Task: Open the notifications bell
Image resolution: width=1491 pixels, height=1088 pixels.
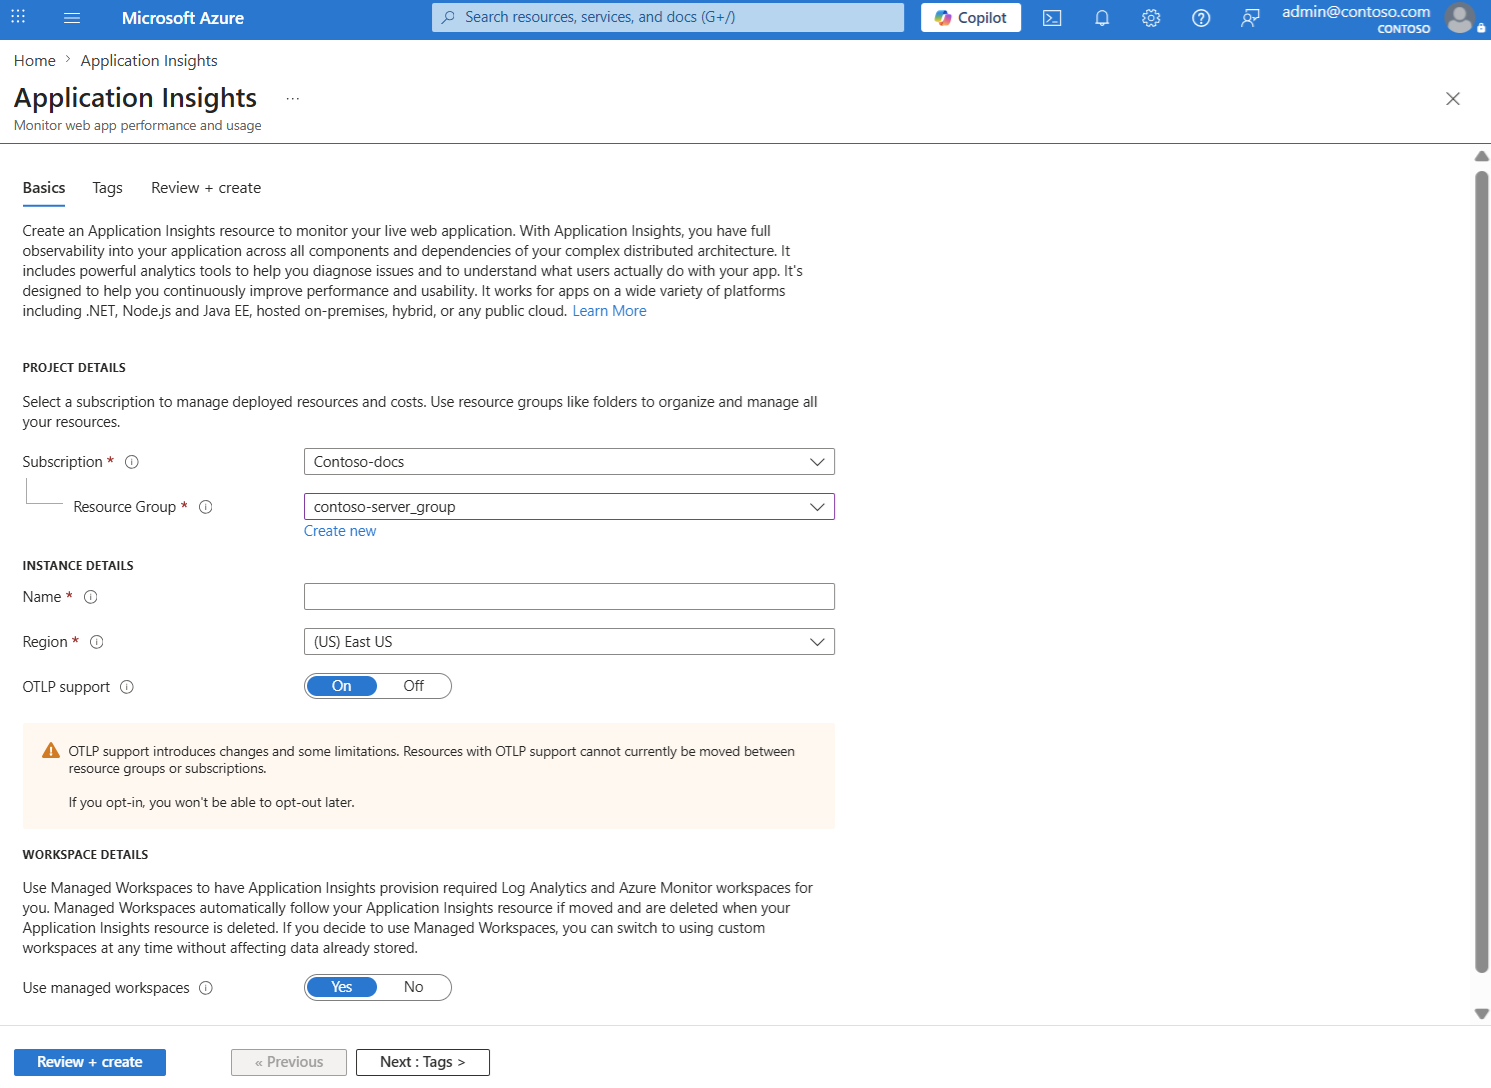Action: click(x=1102, y=18)
